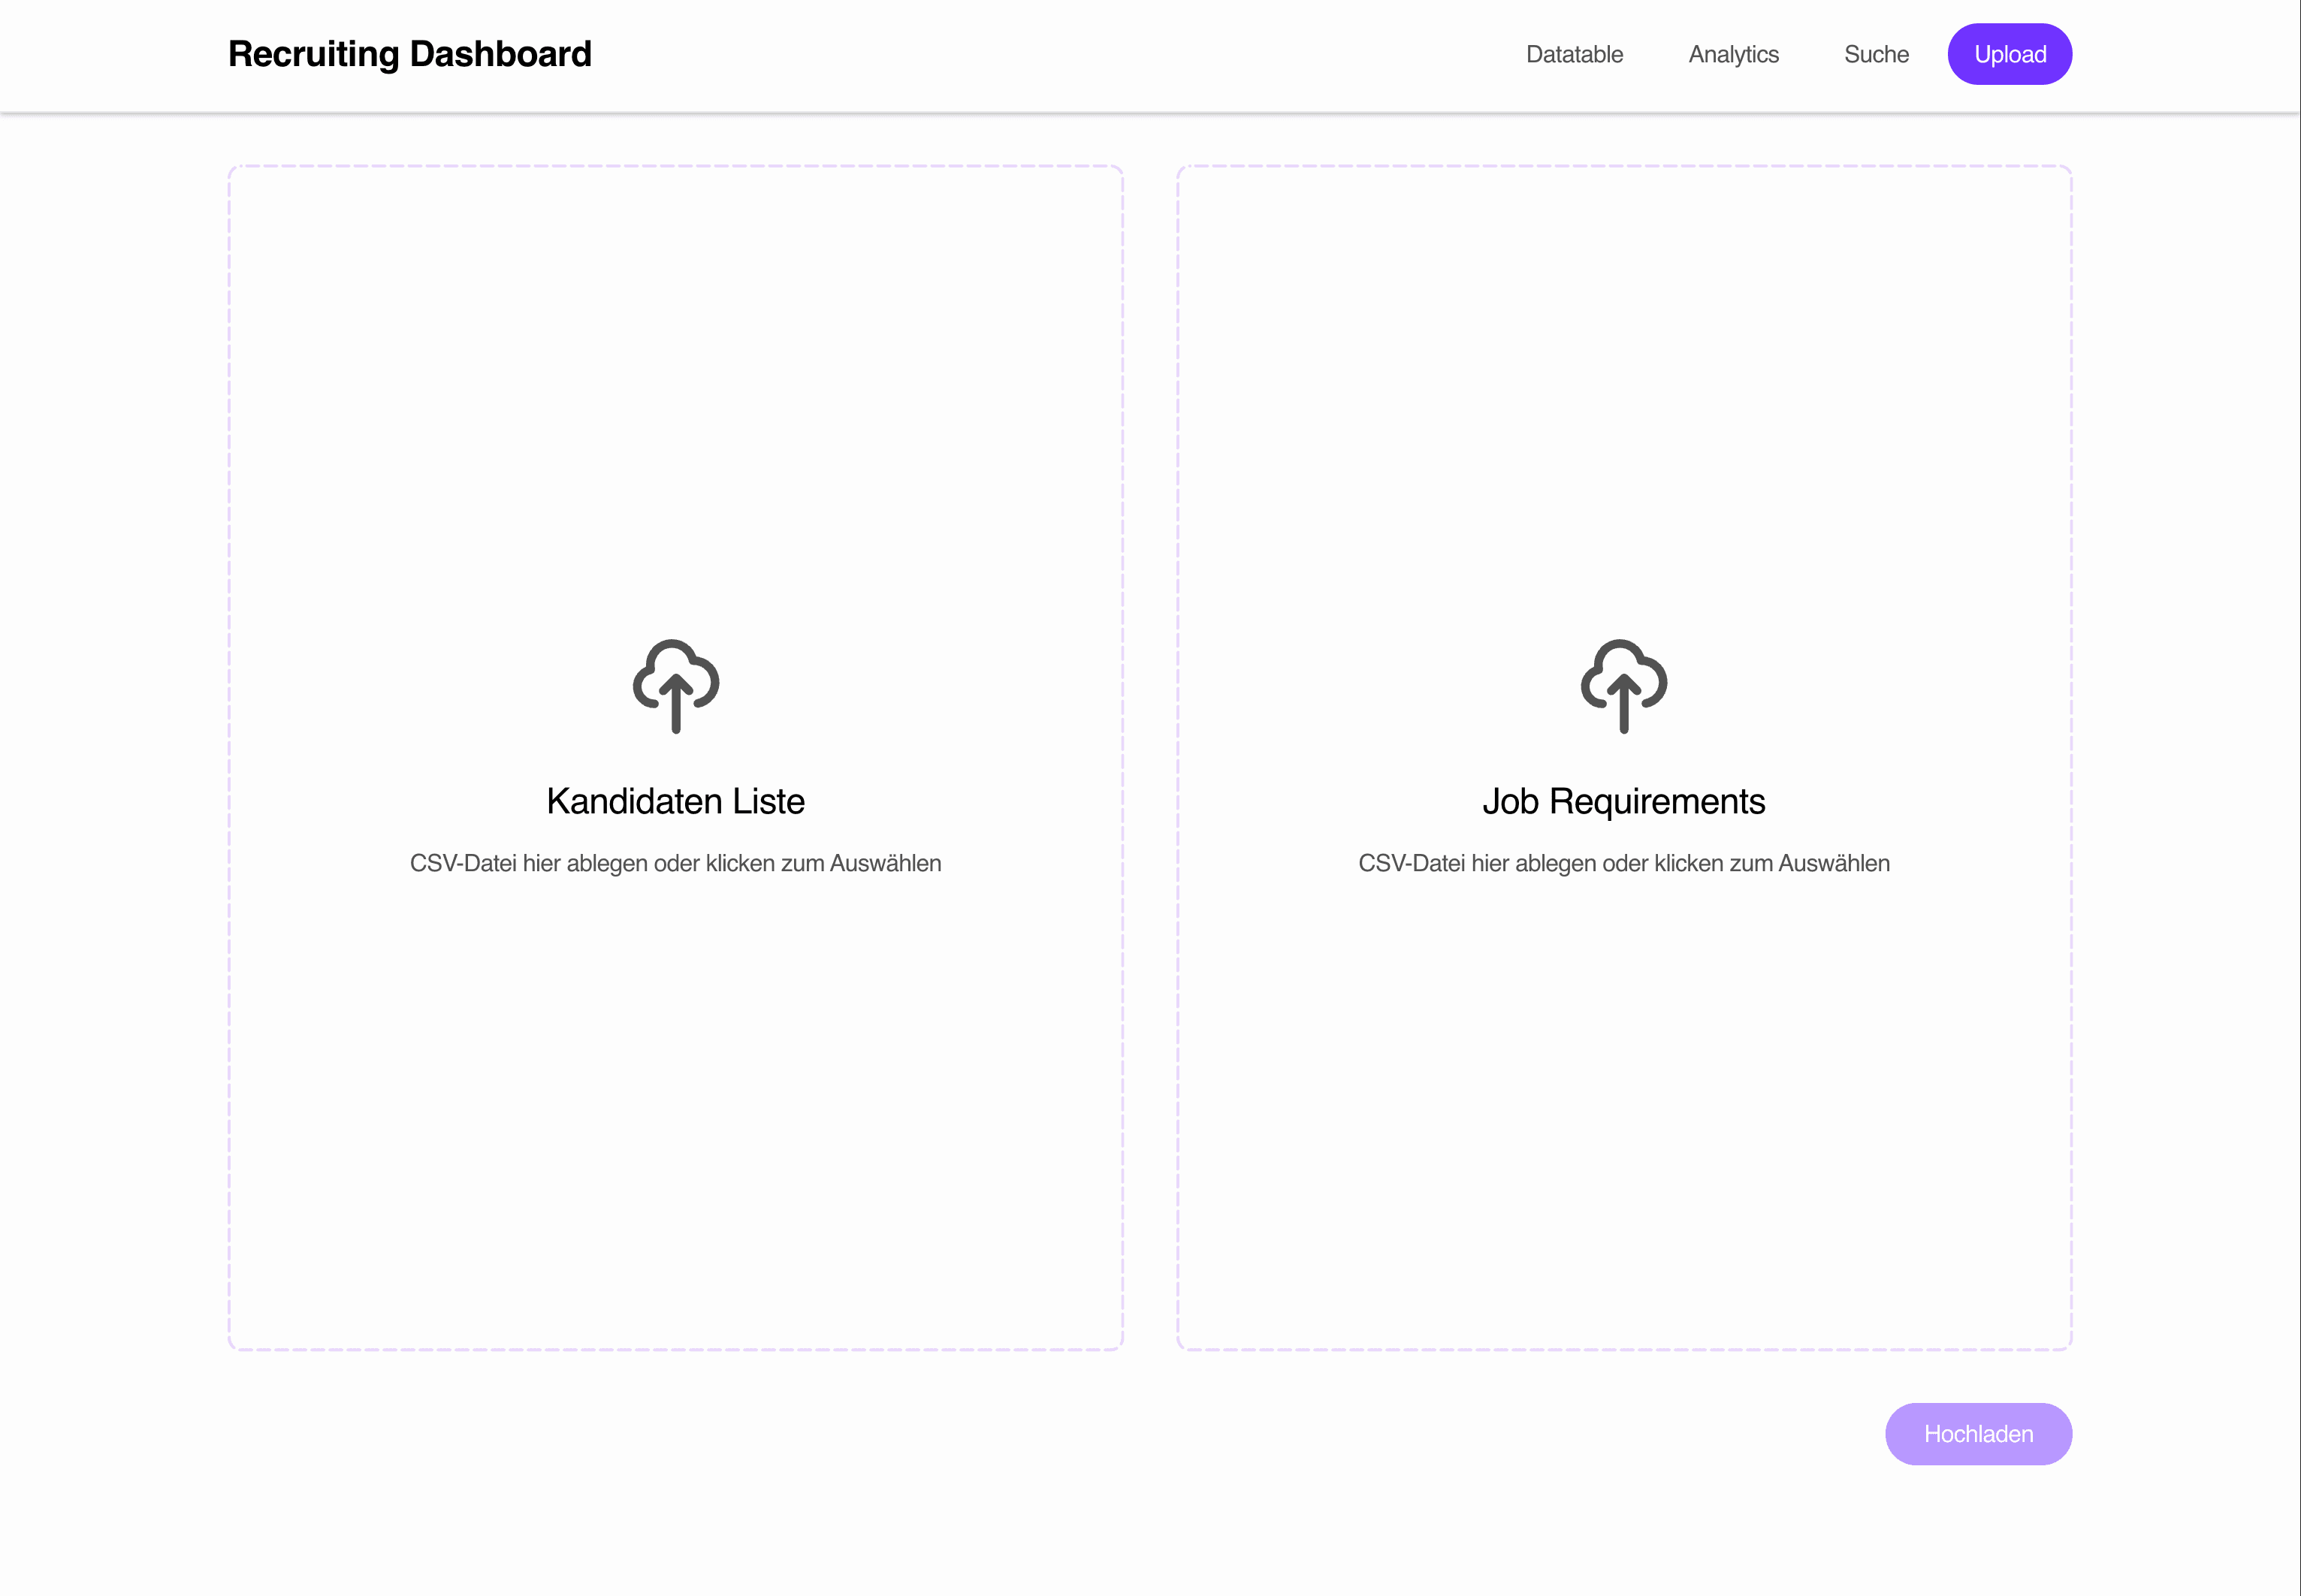Click the Recruiting Dashboard title
Screen dimensions: 2301x1596
[x=409, y=53]
